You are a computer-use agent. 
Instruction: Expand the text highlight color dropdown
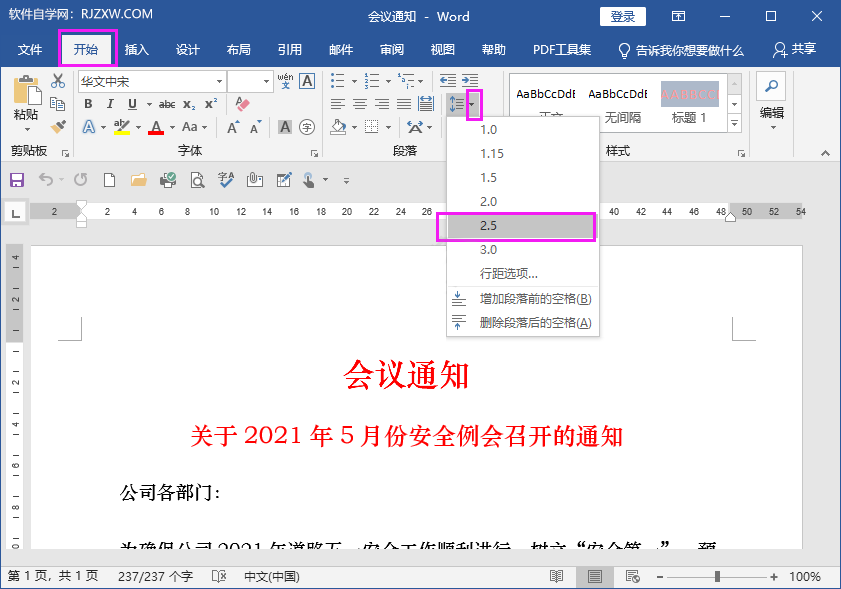click(x=138, y=127)
